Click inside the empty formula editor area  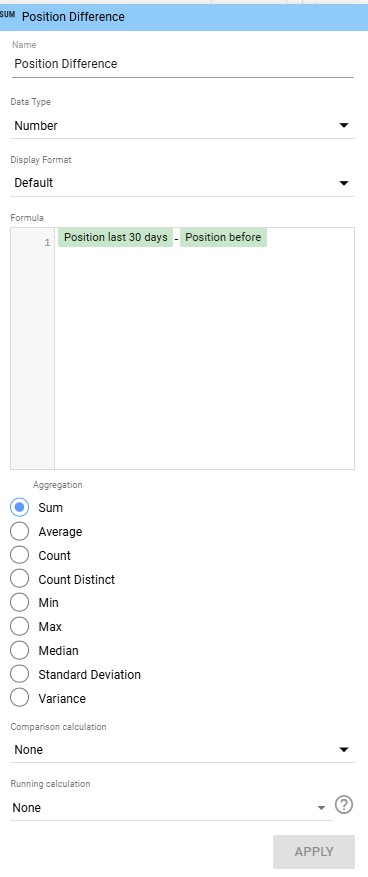coord(204,358)
